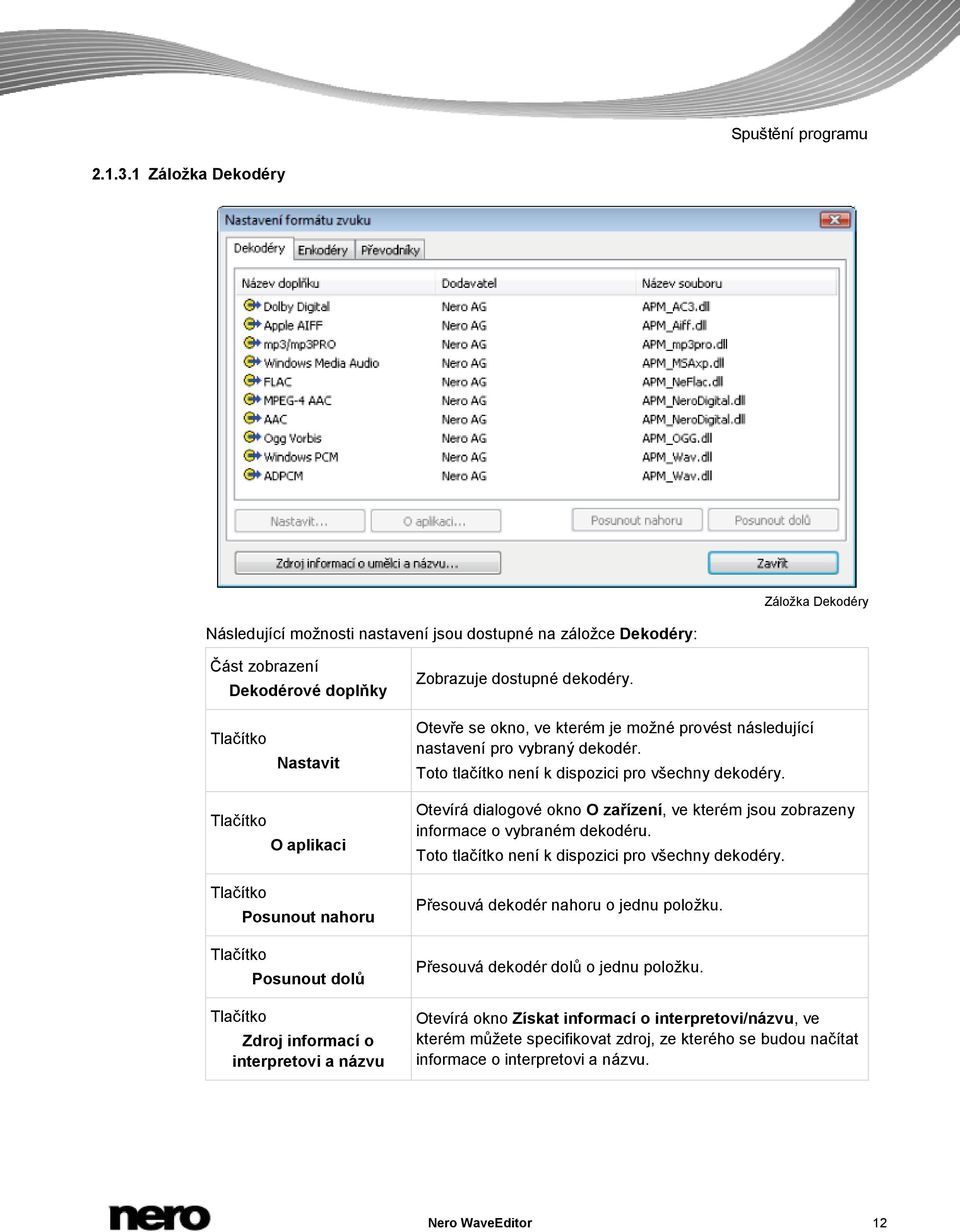Click file name APM_Aiff.dll
The image size is (960, 1232).
[674, 326]
